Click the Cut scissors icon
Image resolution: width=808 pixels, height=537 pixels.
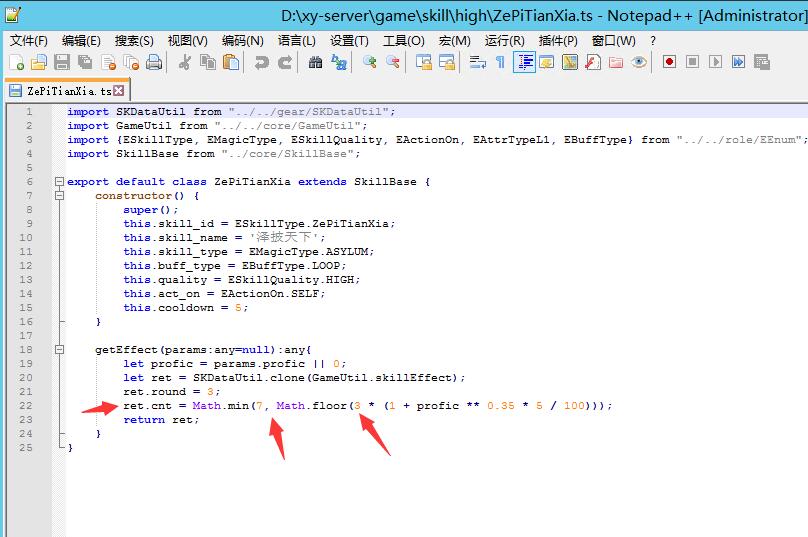[x=184, y=62]
